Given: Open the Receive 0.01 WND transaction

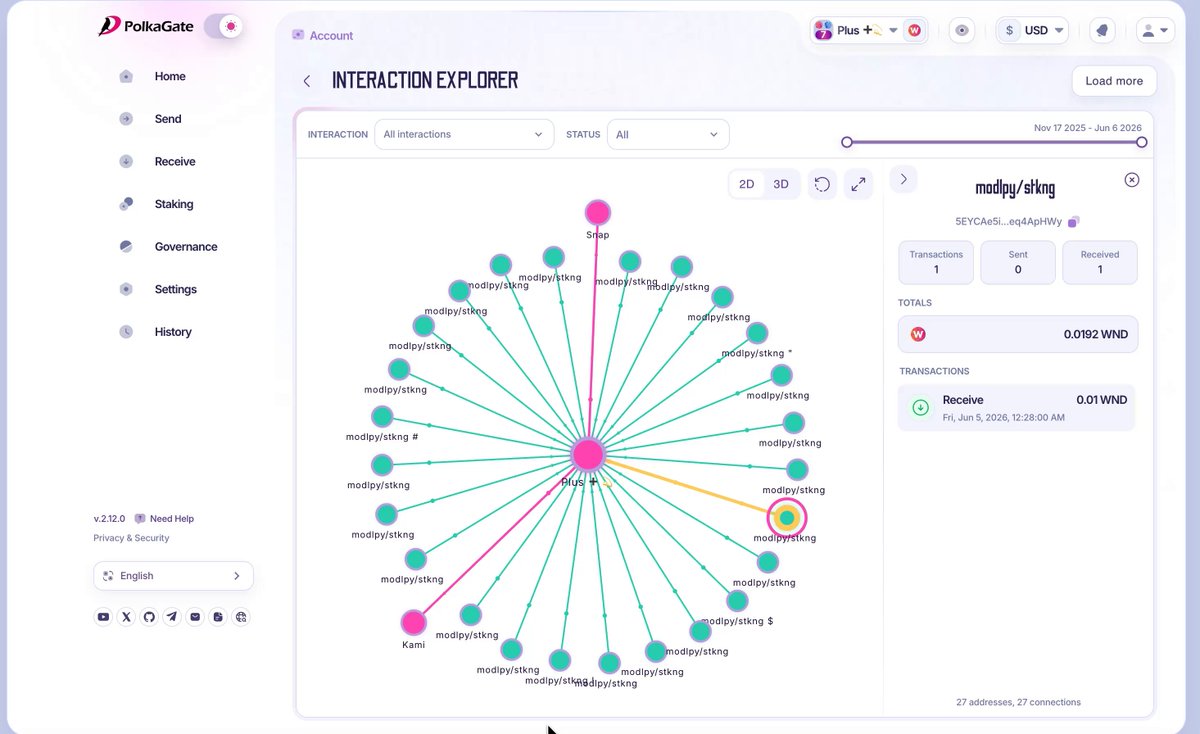Looking at the screenshot, I should pos(1016,408).
